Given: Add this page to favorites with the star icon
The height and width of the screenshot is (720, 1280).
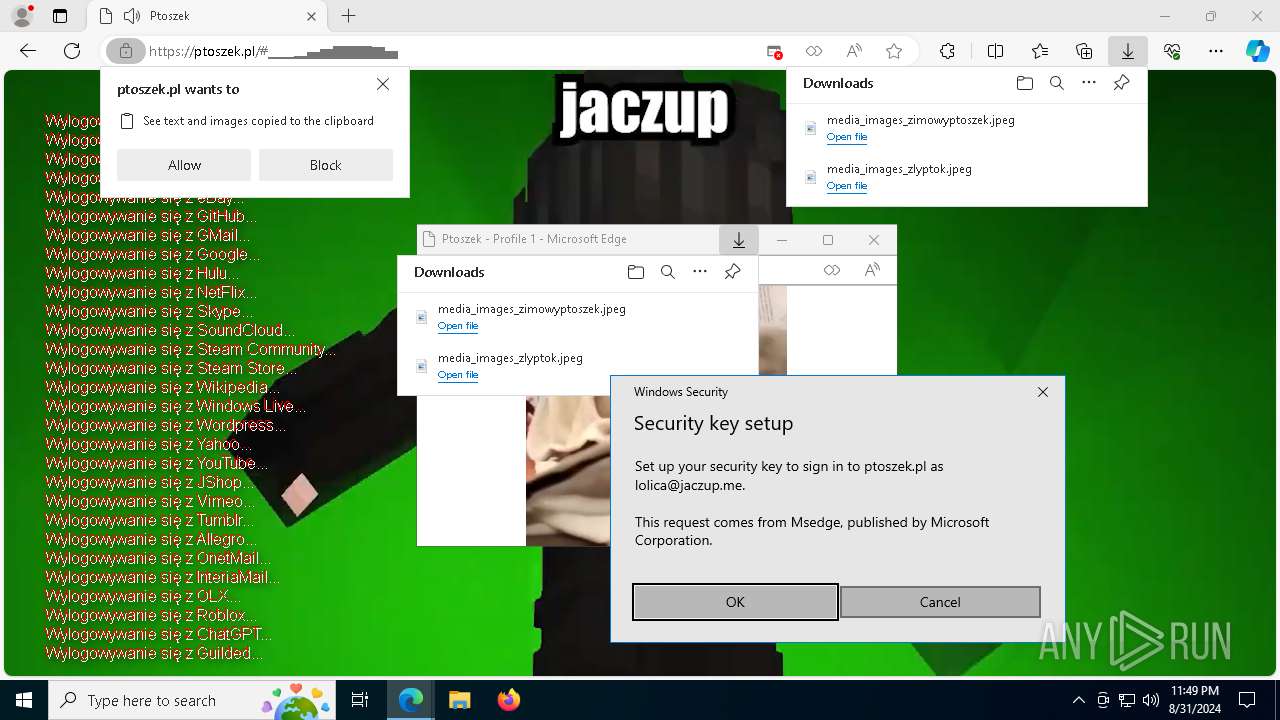Looking at the screenshot, I should pos(894,51).
